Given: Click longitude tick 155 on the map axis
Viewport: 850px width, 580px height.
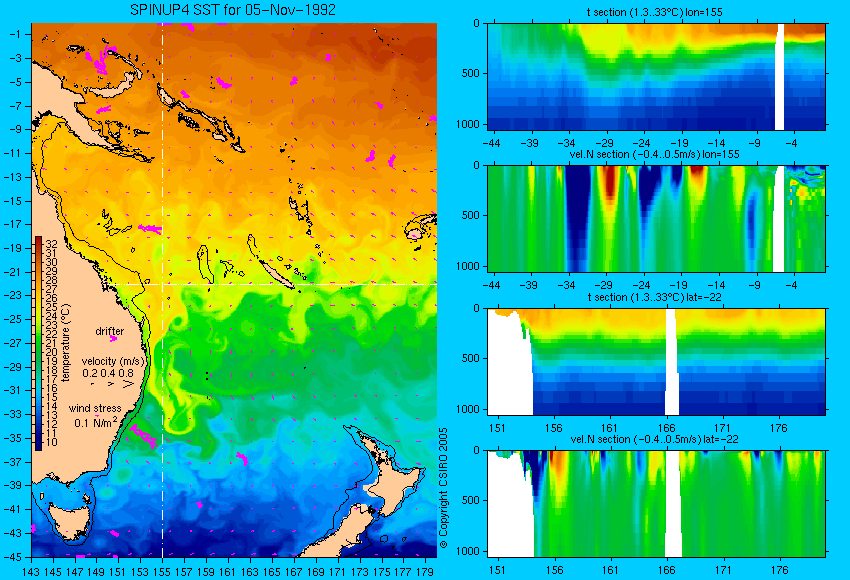Looking at the screenshot, I should [162, 572].
